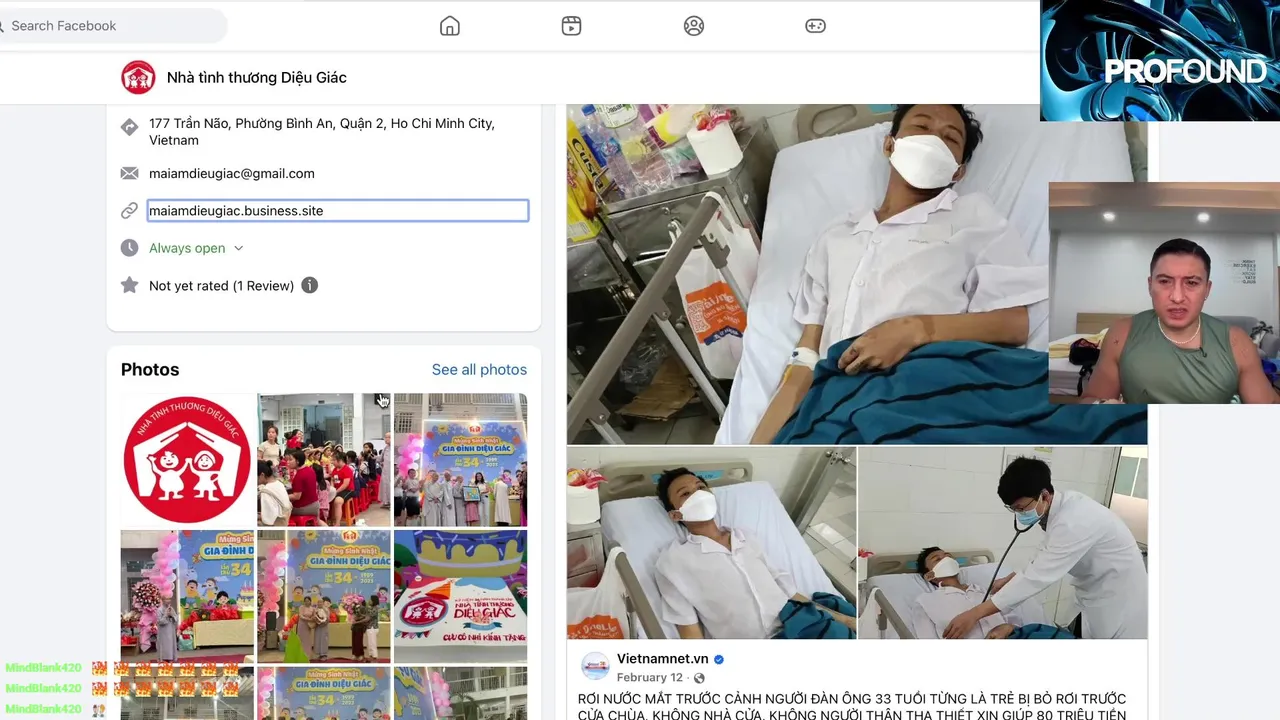Open the middle-row Gia đình Diệu Giác 34 photo
This screenshot has height=720, width=1280.
coord(324,596)
